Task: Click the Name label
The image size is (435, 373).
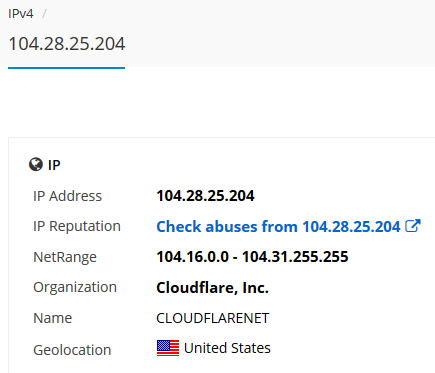Action: point(52,318)
